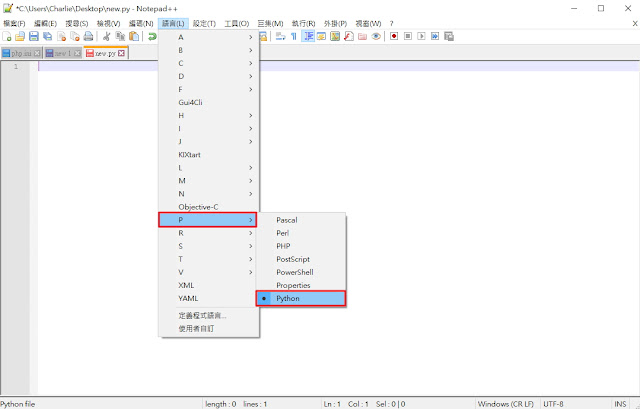Image resolution: width=640 pixels, height=409 pixels.
Task: Start macro recording with red record icon
Action: coord(394,36)
